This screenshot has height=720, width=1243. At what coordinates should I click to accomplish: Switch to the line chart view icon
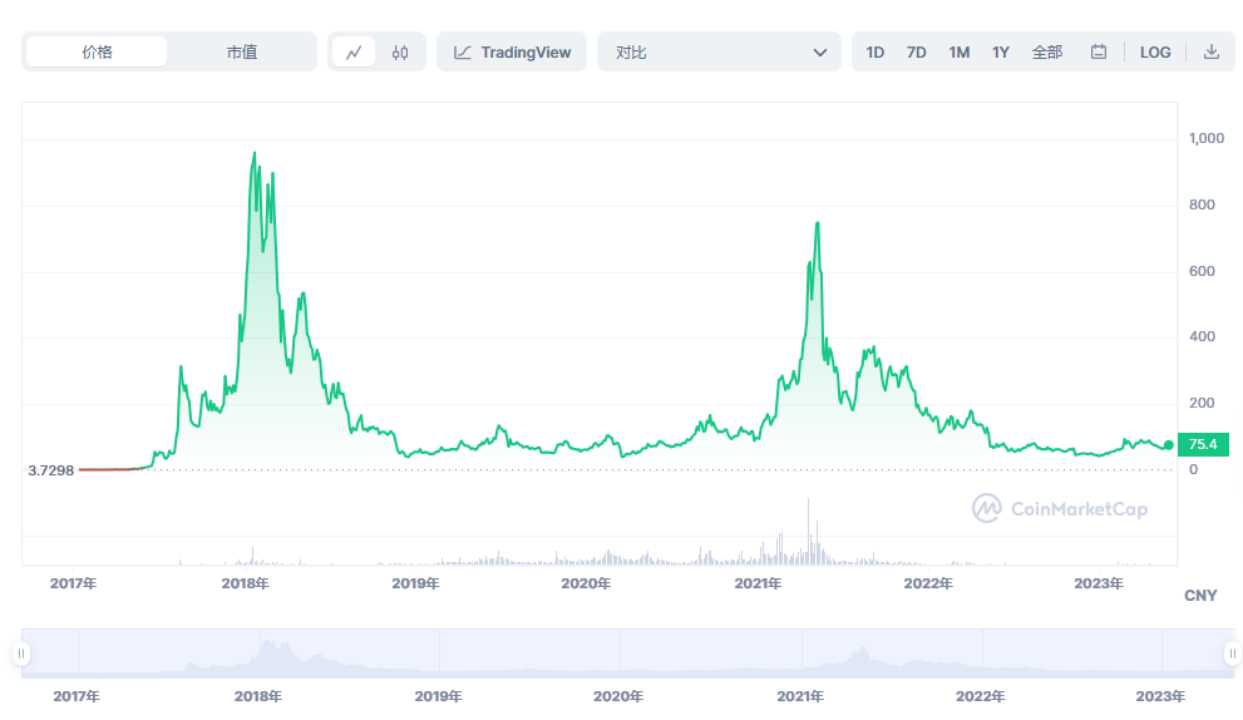[353, 52]
